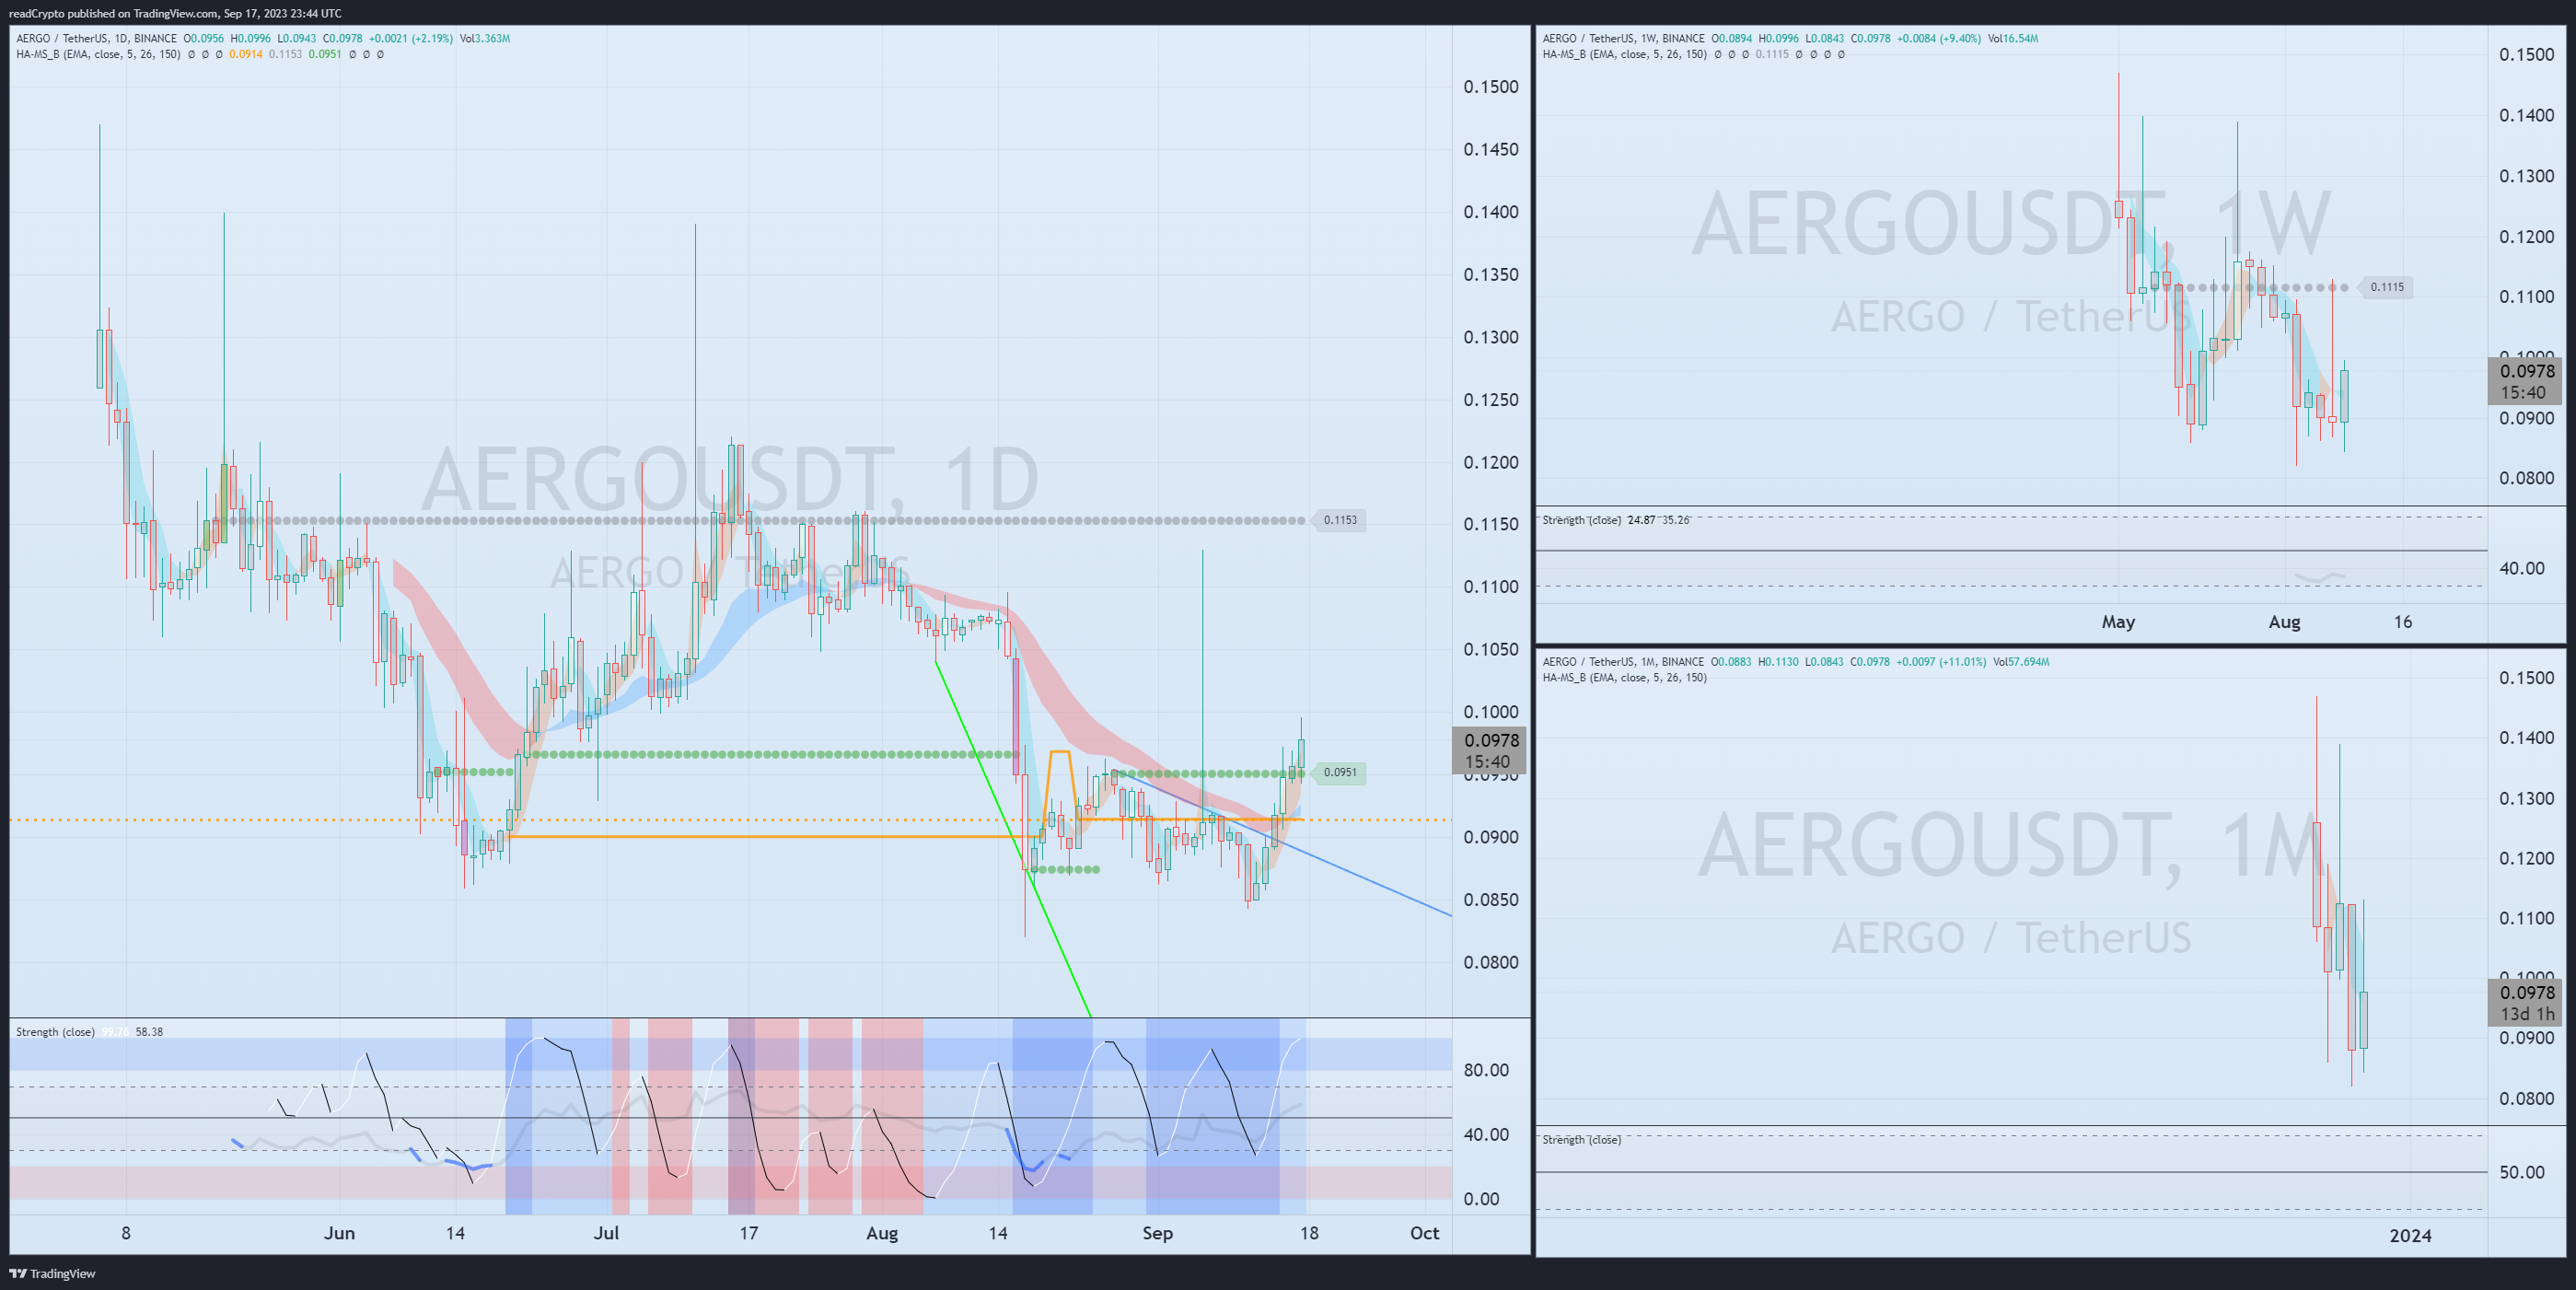
Task: Click the readCrypto published on TradingView.com header
Action: click(x=175, y=13)
